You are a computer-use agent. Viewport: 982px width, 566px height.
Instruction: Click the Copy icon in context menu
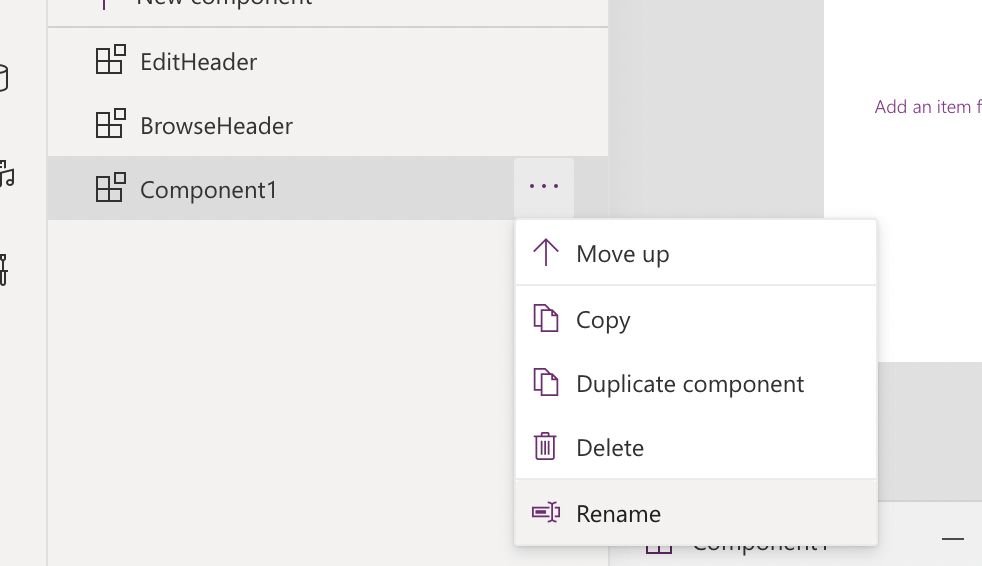coord(545,319)
